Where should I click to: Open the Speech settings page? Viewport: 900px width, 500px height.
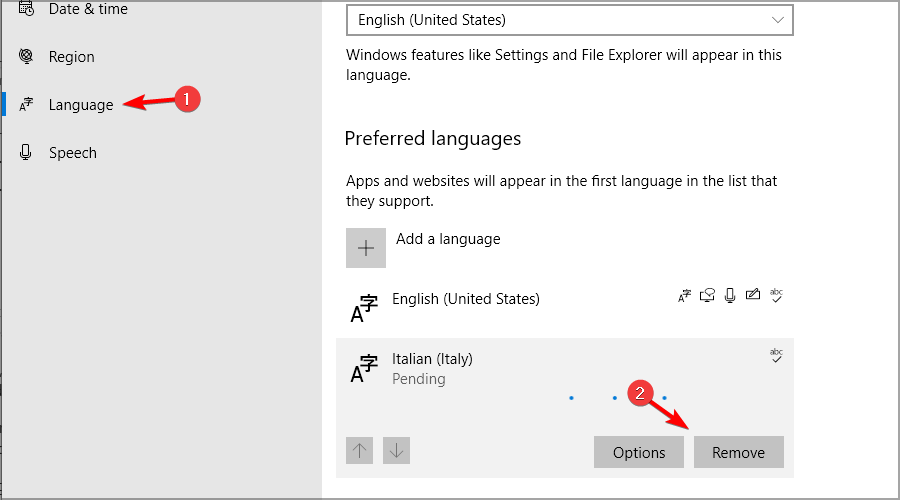pos(72,153)
